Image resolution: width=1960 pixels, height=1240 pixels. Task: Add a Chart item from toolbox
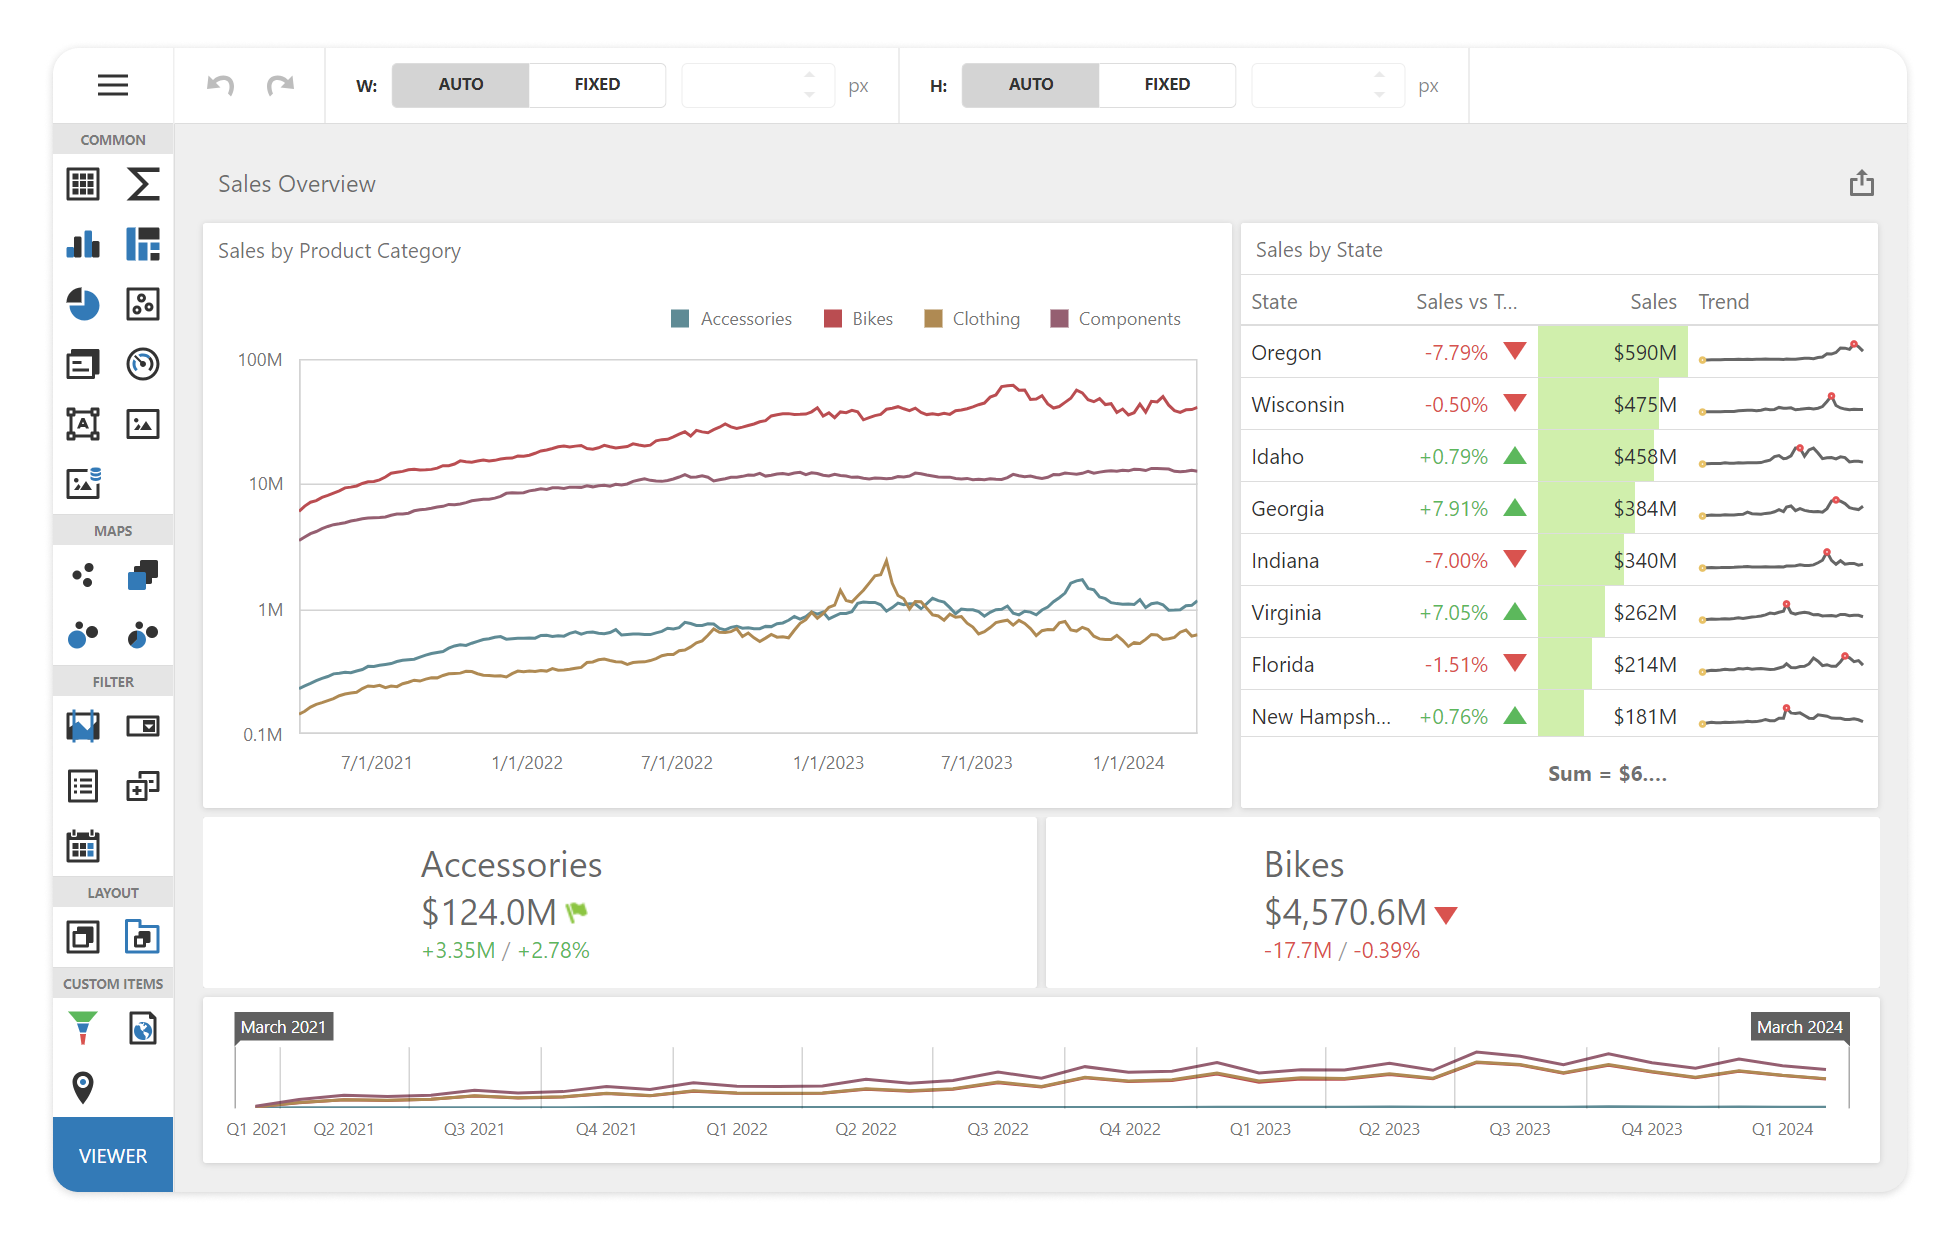(x=83, y=244)
